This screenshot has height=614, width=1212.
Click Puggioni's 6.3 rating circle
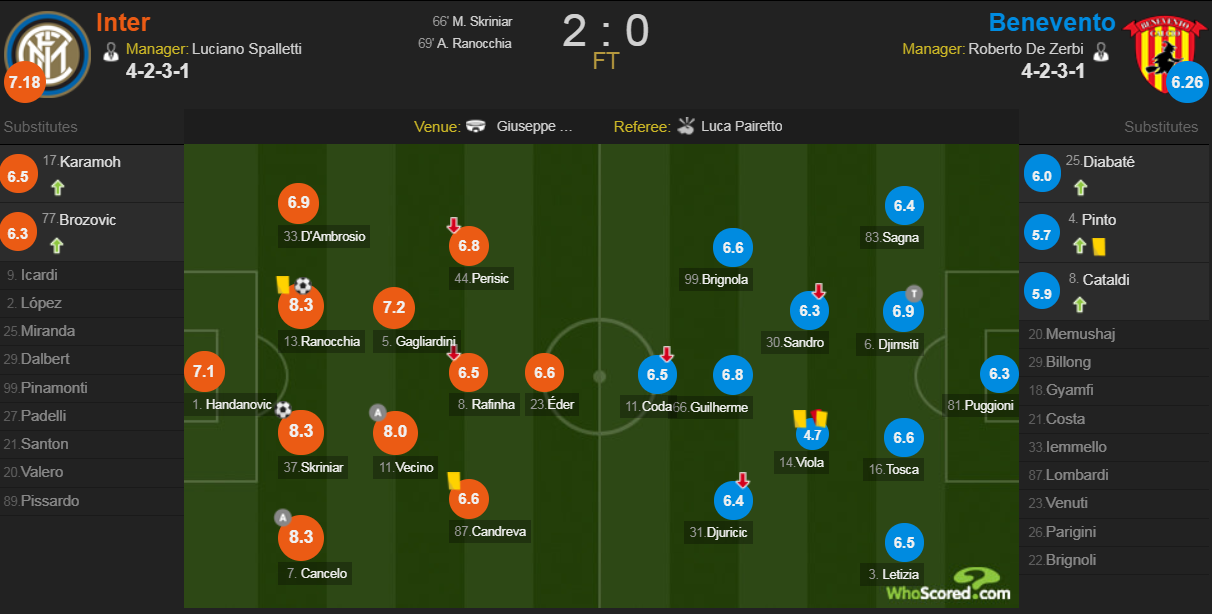pos(999,374)
